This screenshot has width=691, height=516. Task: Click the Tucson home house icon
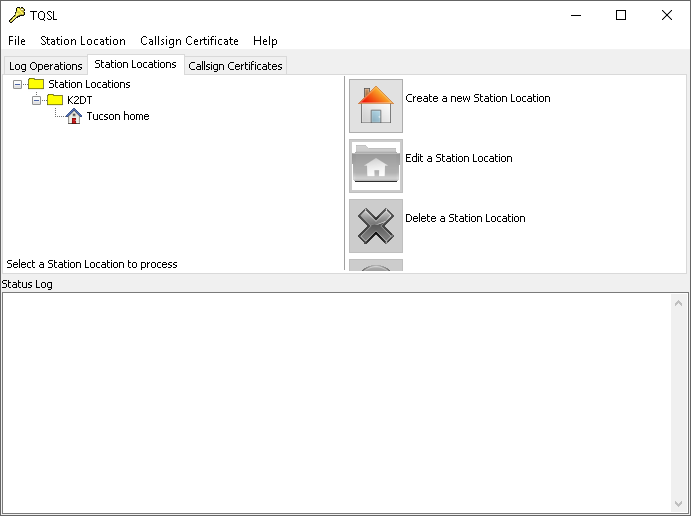point(74,116)
